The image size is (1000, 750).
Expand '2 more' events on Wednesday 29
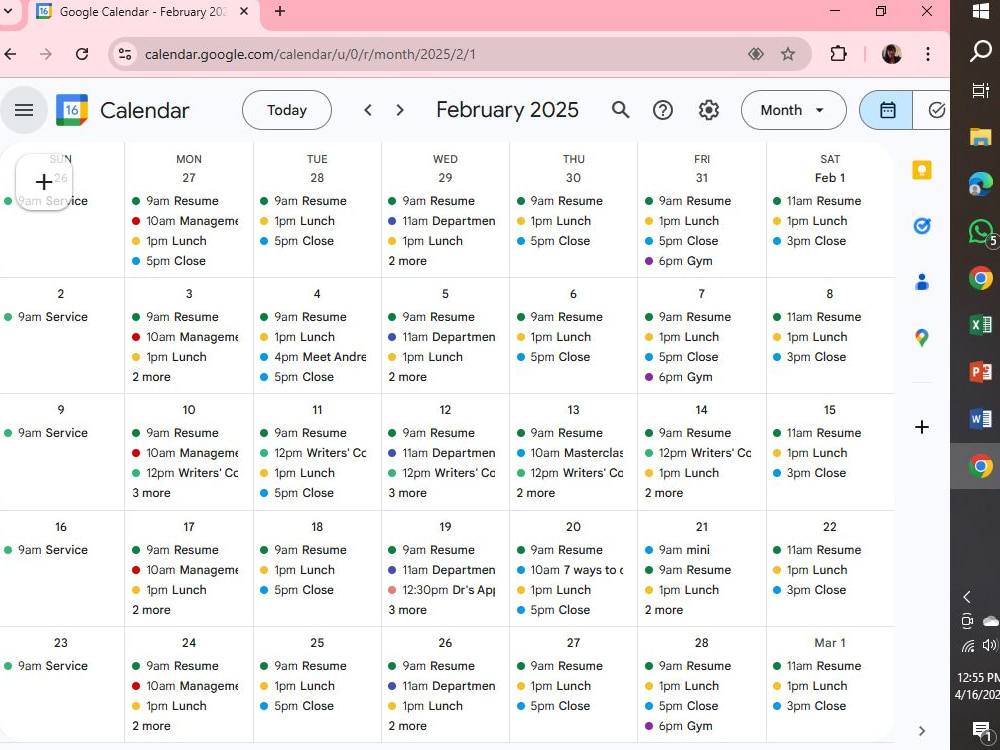pos(408,261)
